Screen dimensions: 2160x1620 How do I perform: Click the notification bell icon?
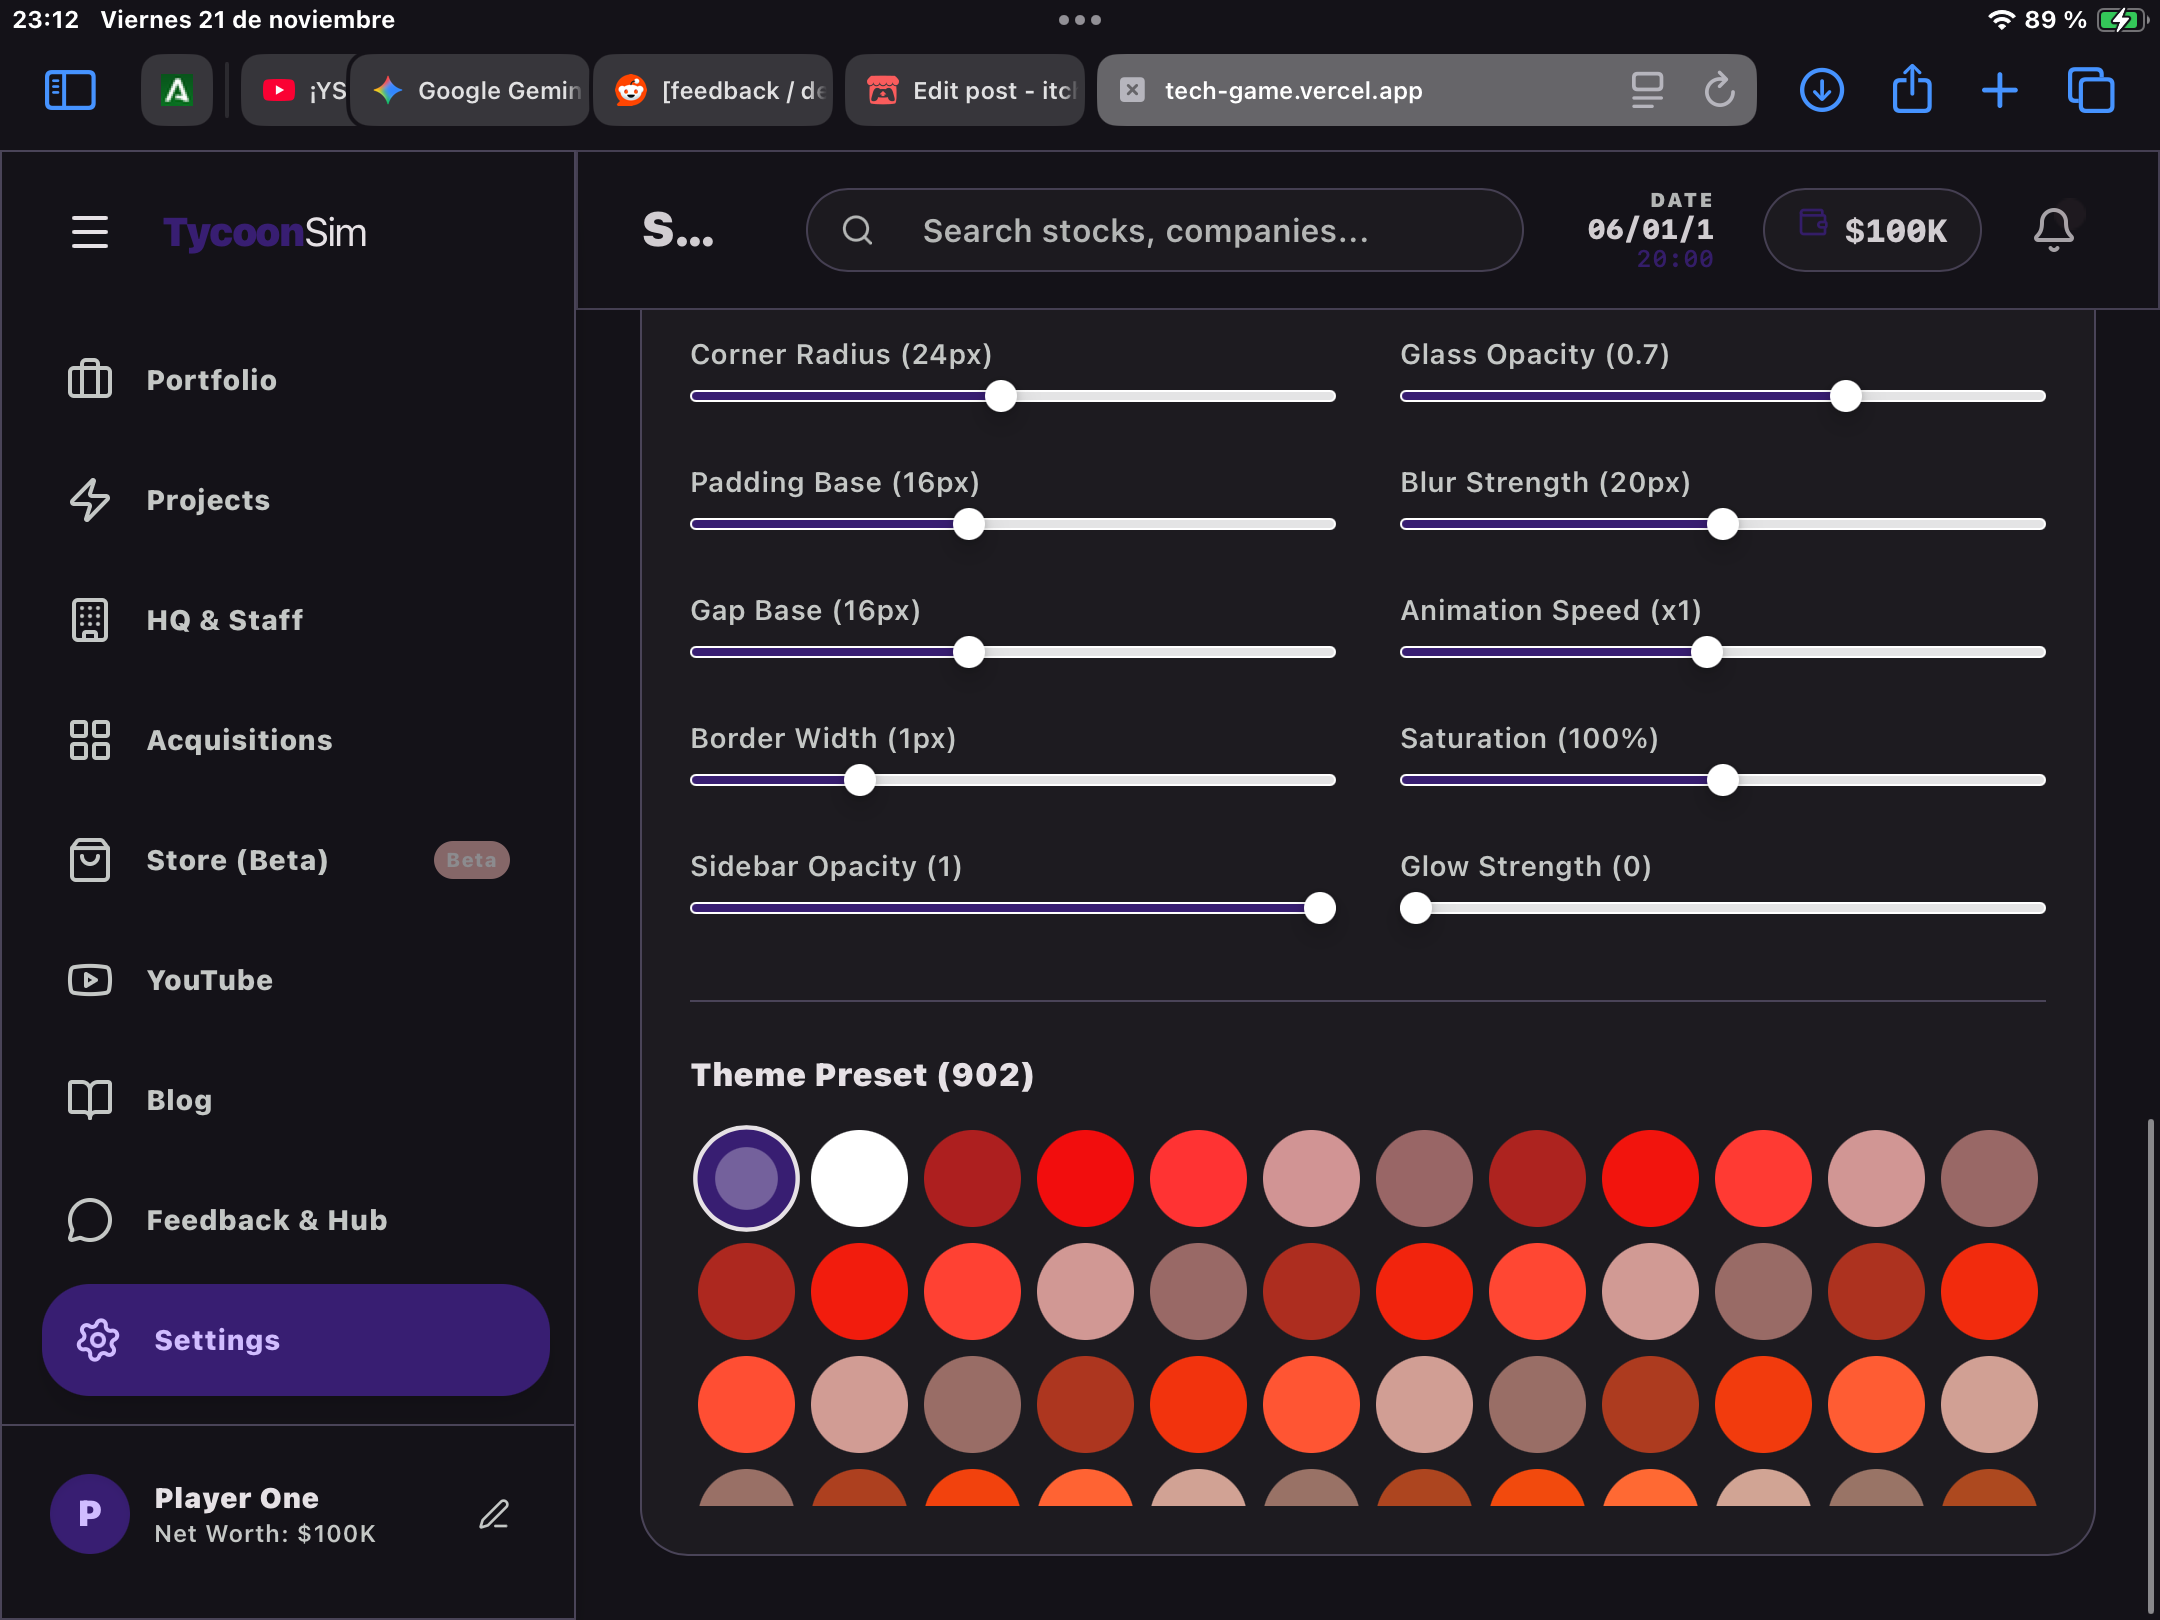[2053, 230]
